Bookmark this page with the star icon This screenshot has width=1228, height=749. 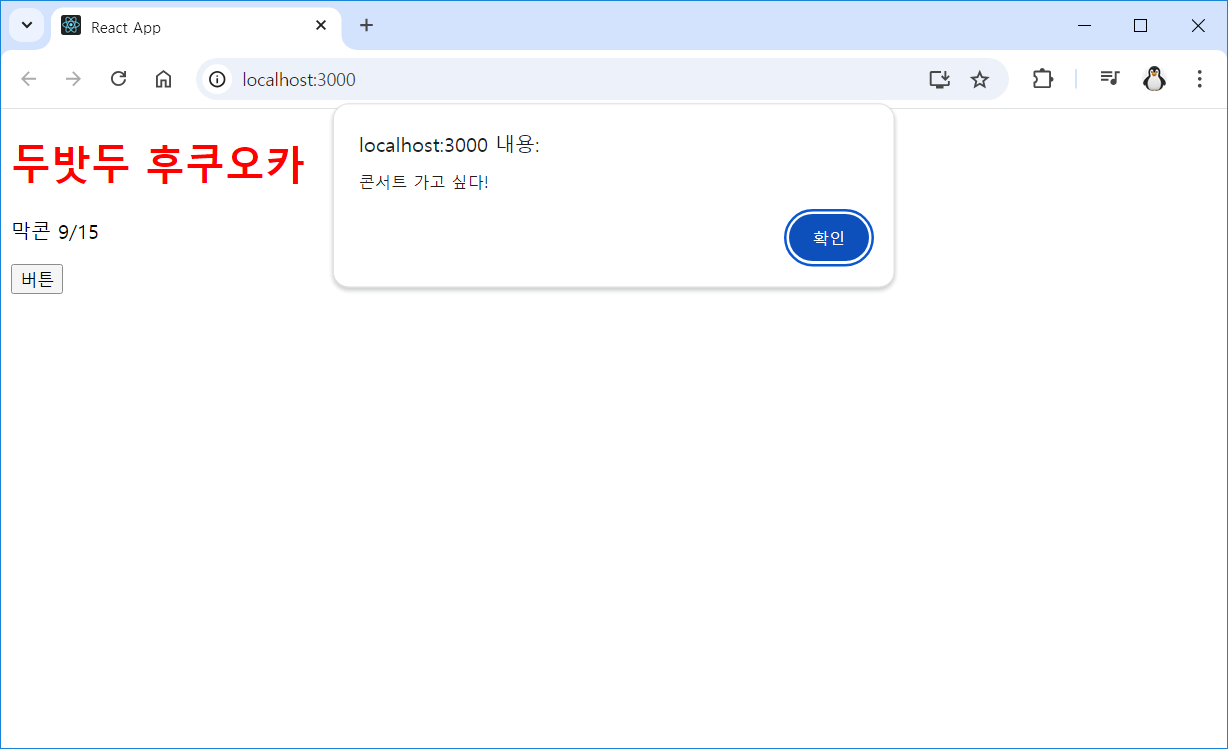pyautogui.click(x=980, y=79)
